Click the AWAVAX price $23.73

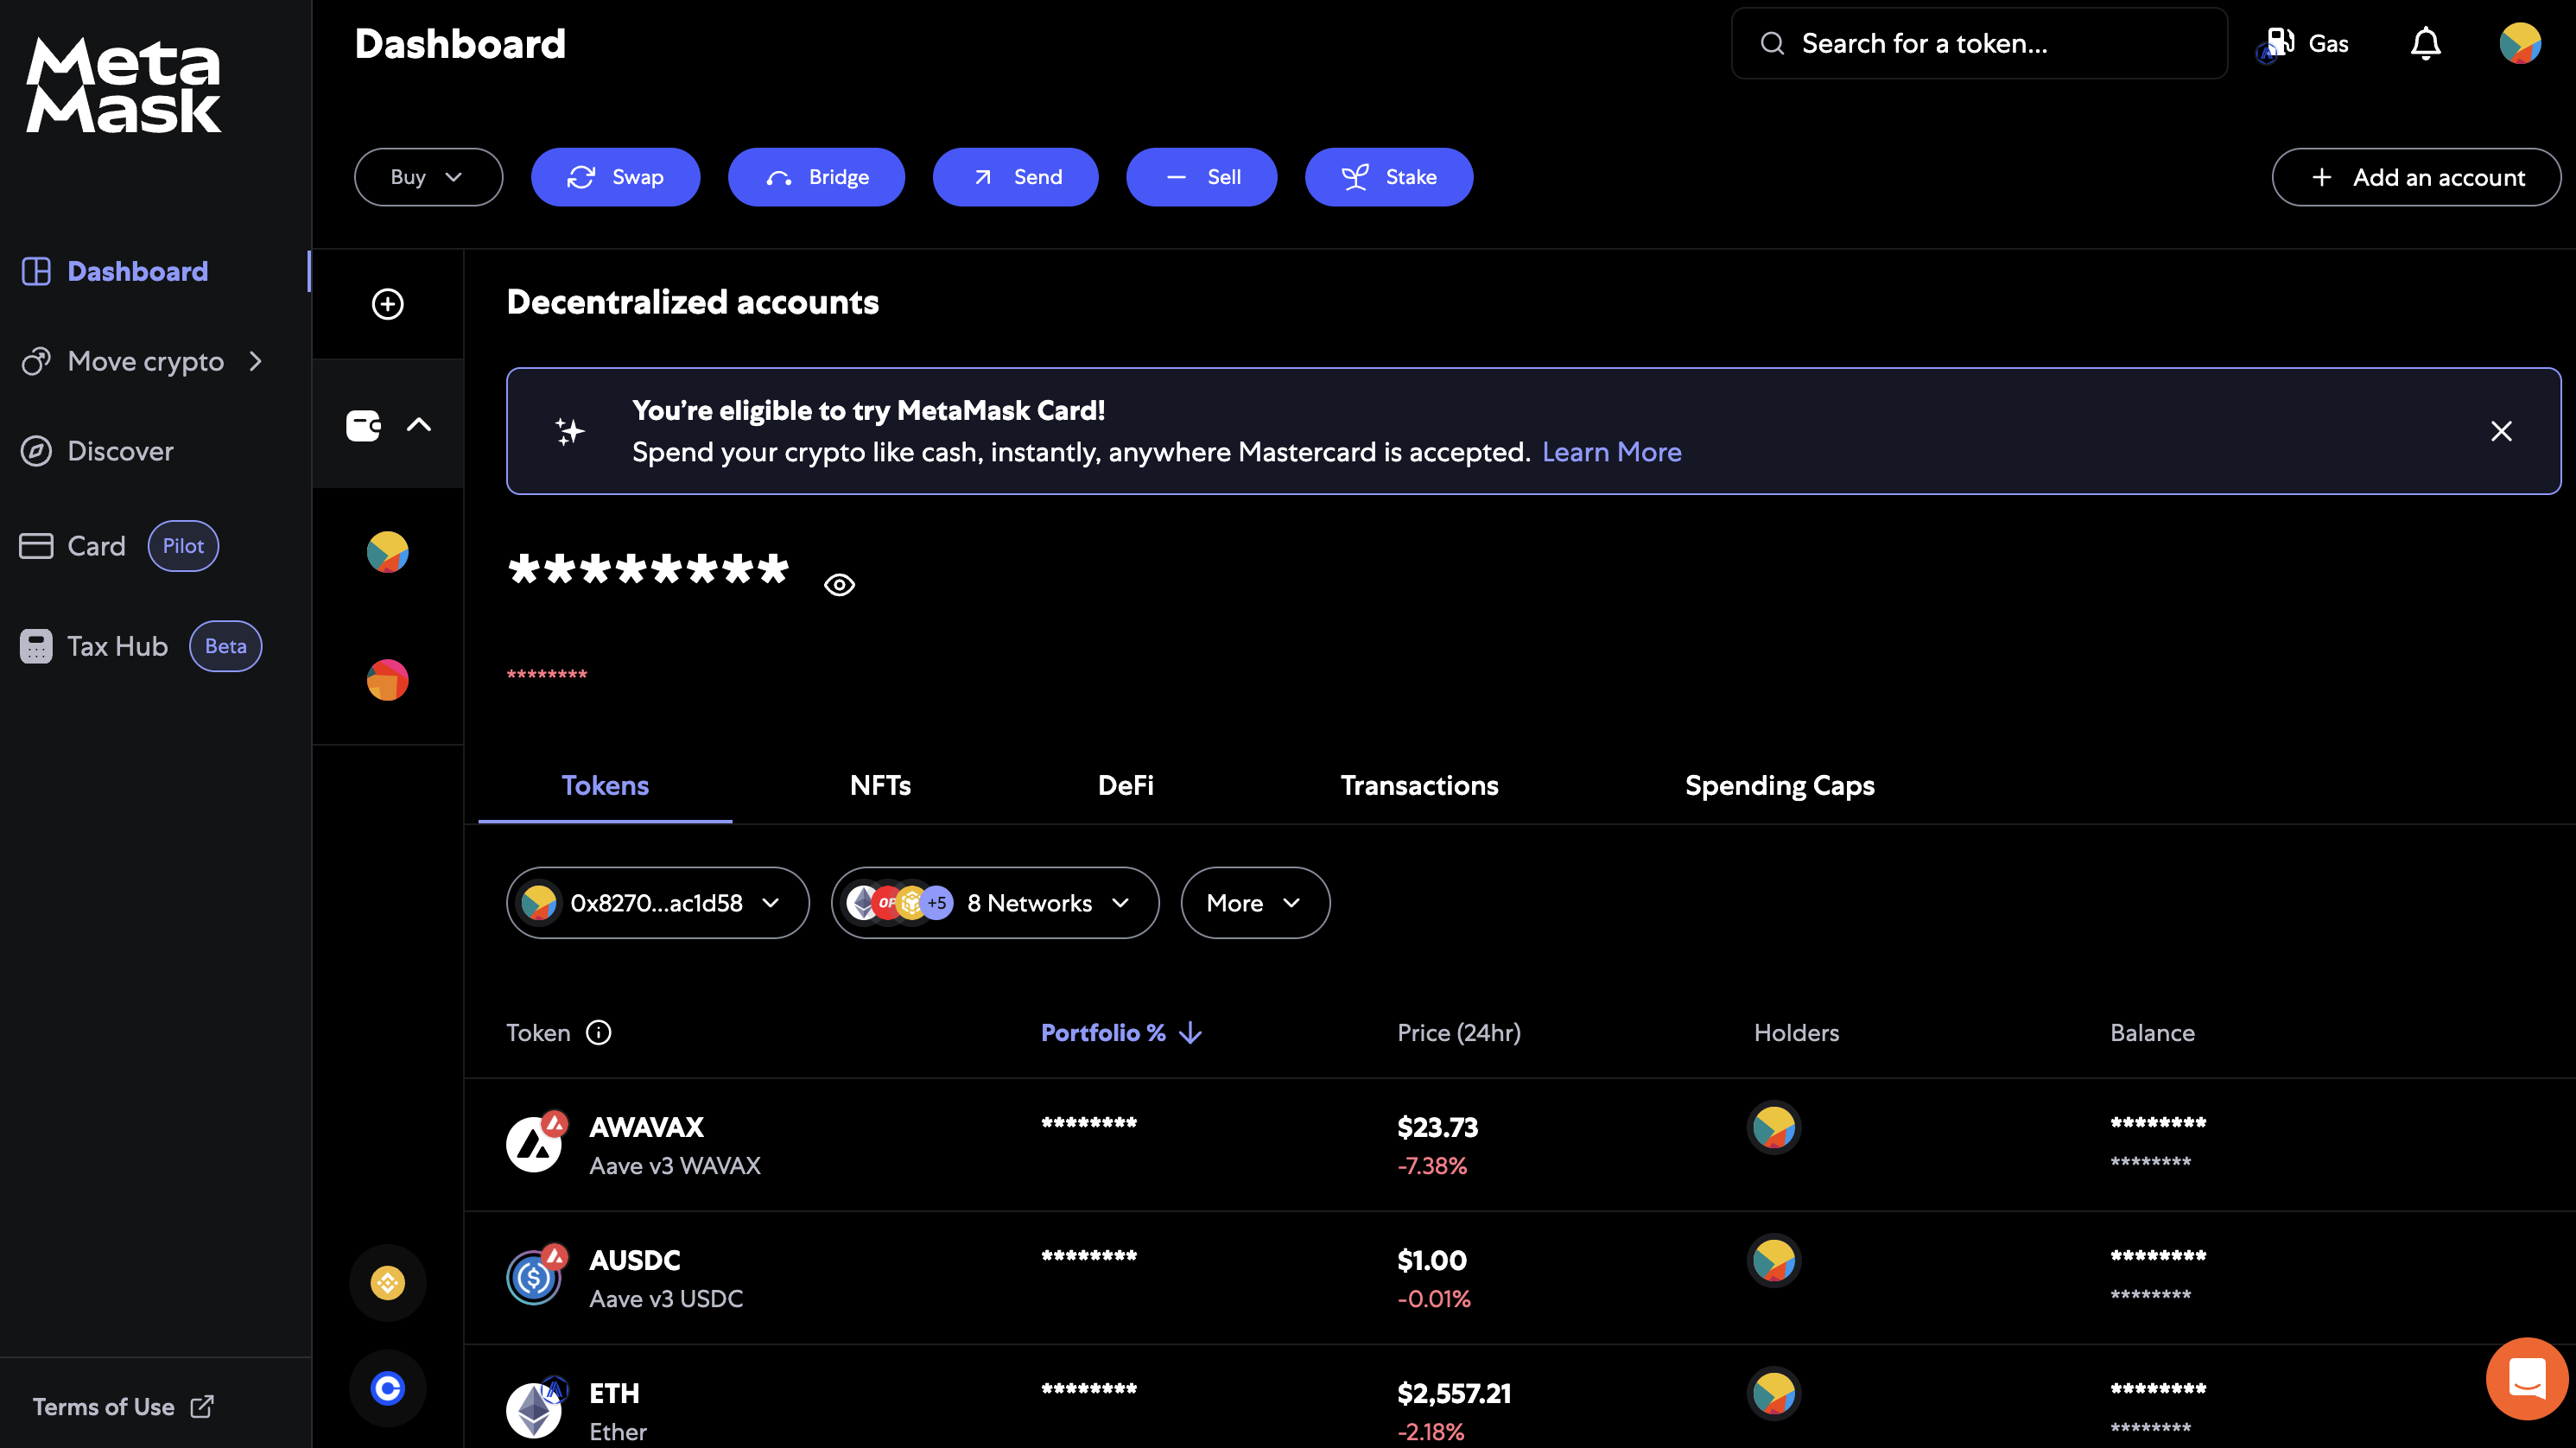click(1437, 1128)
